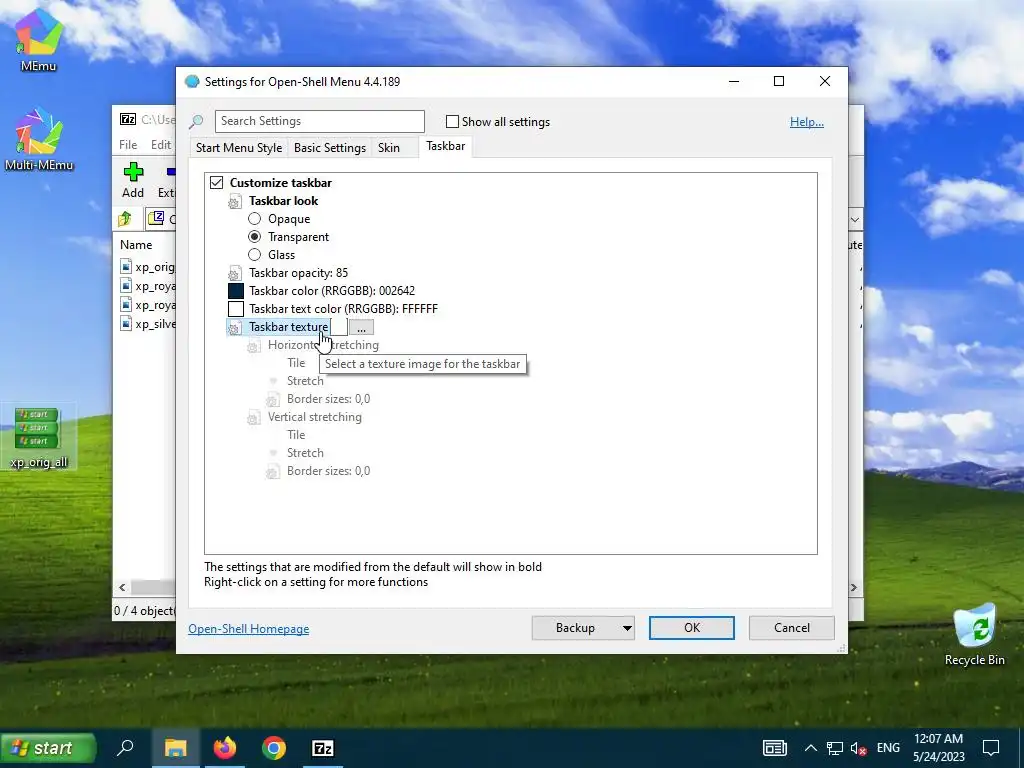Open the Help link
The height and width of the screenshot is (768, 1024).
point(807,122)
